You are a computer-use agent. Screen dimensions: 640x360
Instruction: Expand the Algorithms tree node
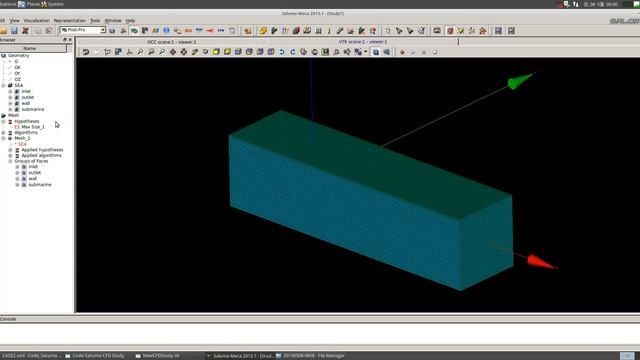4,133
